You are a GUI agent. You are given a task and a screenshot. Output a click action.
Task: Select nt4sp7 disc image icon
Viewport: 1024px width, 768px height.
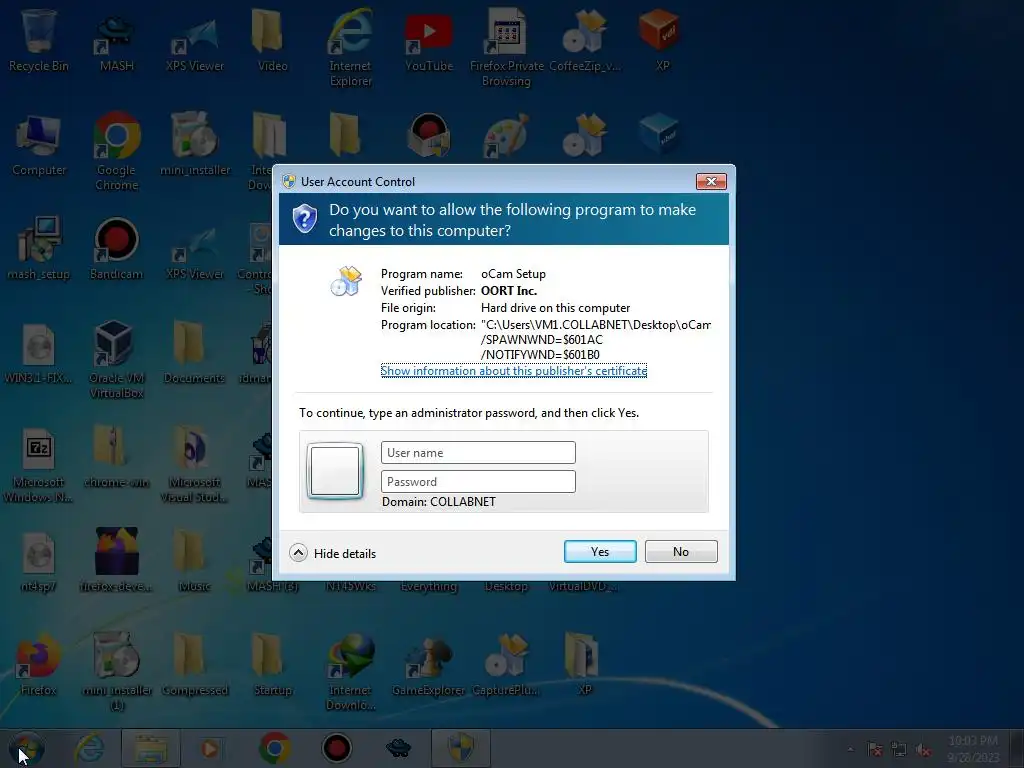pos(38,562)
